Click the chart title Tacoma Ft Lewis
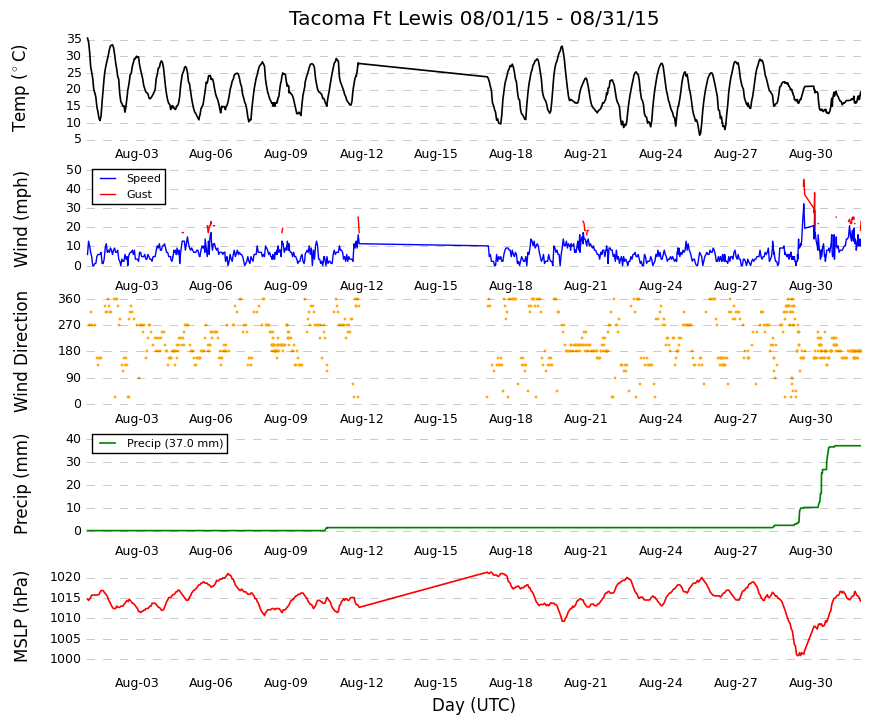 pos(371,18)
